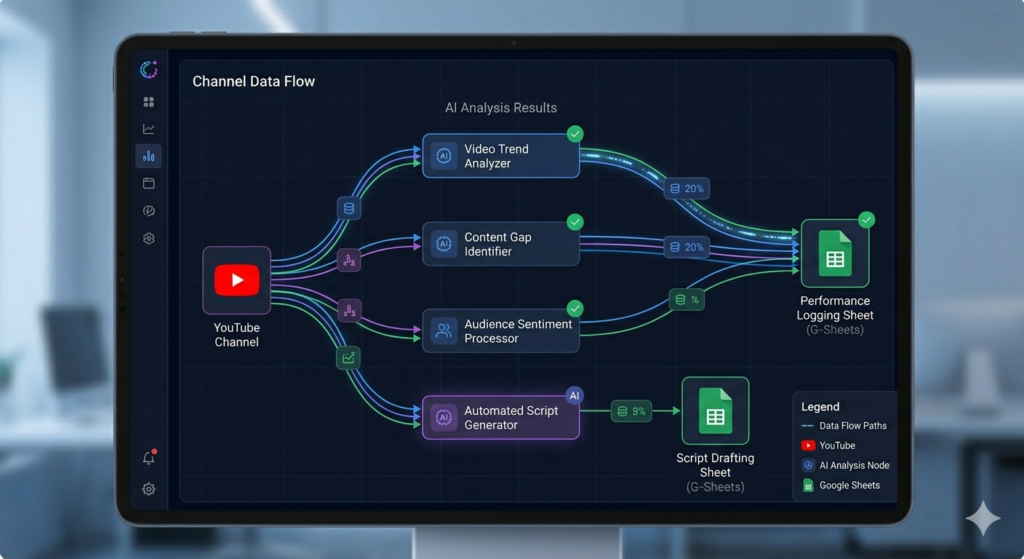Click the Google Sheets legend entry

click(841, 485)
